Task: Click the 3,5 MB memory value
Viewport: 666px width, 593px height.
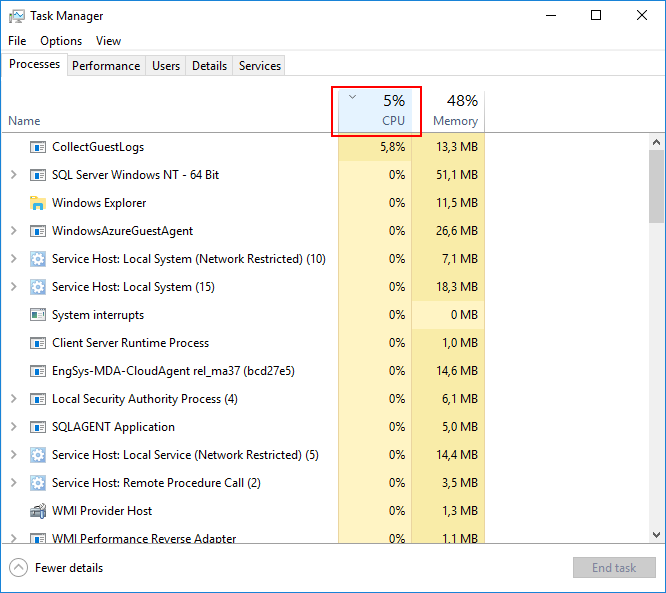Action: [460, 483]
